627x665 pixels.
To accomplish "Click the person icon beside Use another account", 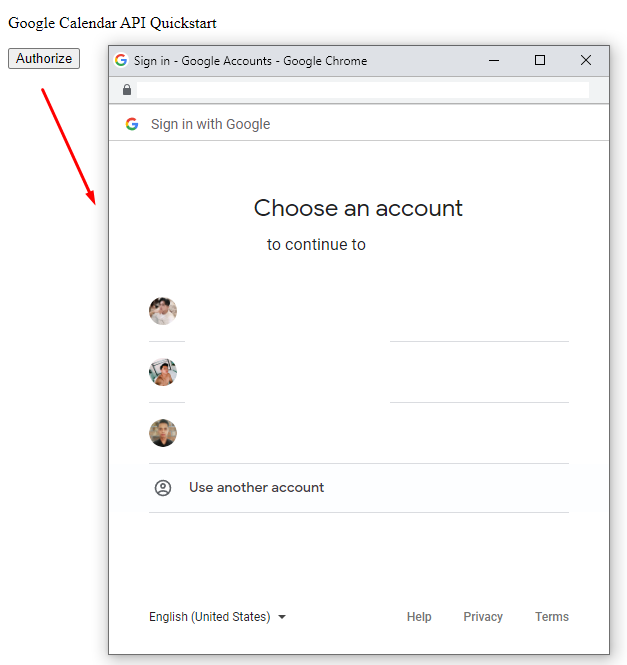I will coord(163,488).
